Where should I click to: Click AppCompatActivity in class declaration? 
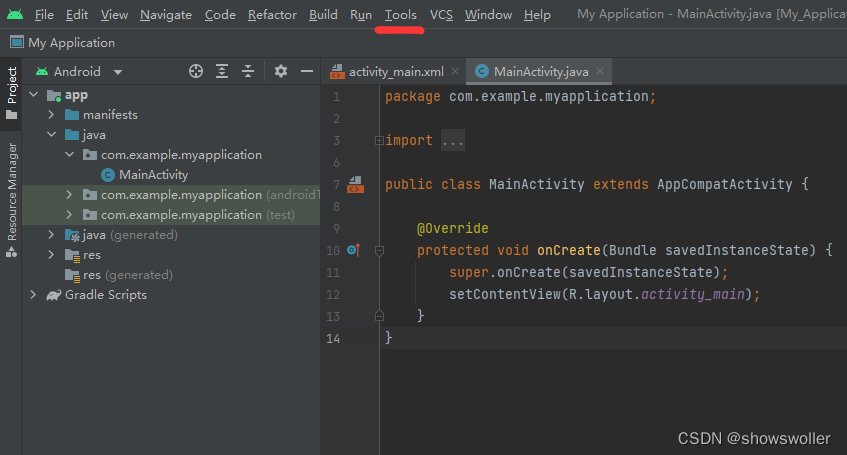(x=724, y=184)
